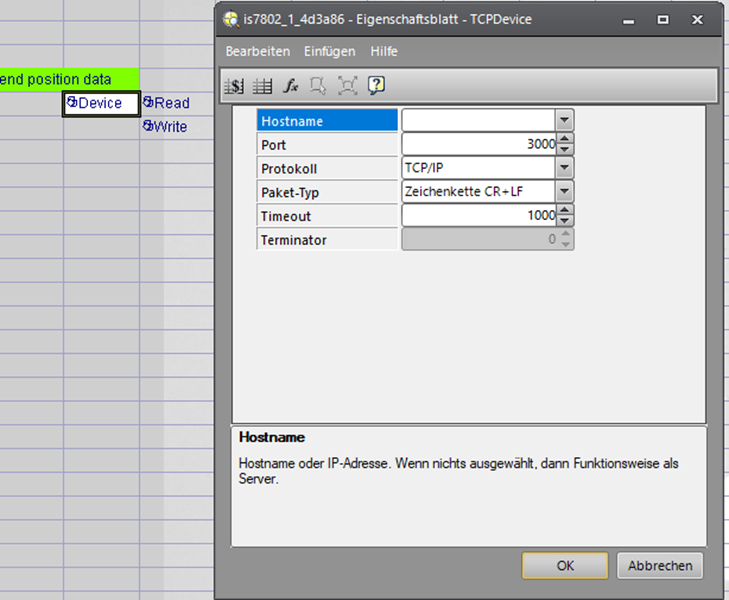Image resolution: width=729 pixels, height=600 pixels.
Task: Decrease the Timeout value with down arrow
Action: click(x=565, y=220)
